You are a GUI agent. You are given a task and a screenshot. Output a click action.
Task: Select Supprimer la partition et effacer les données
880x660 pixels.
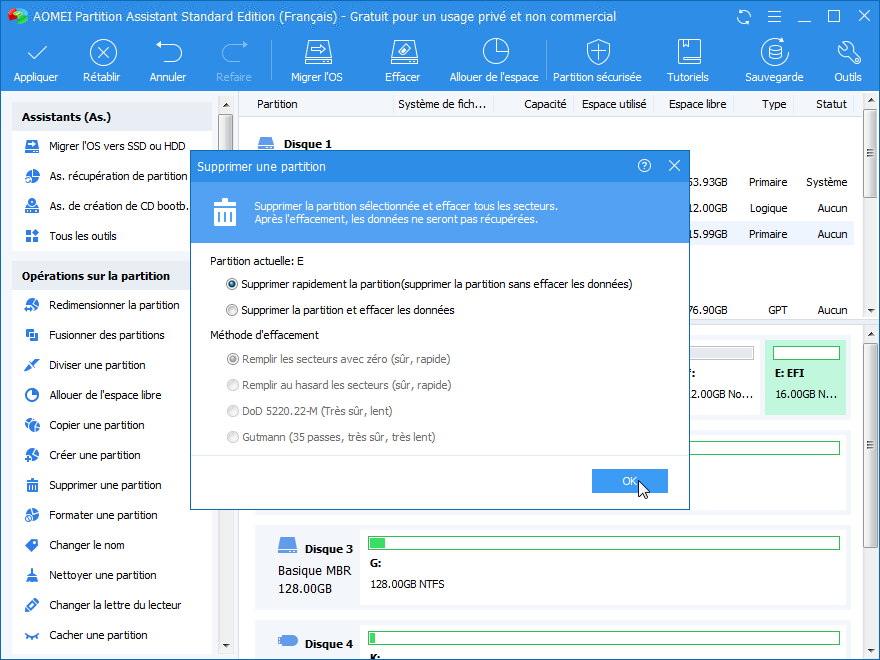coord(232,310)
